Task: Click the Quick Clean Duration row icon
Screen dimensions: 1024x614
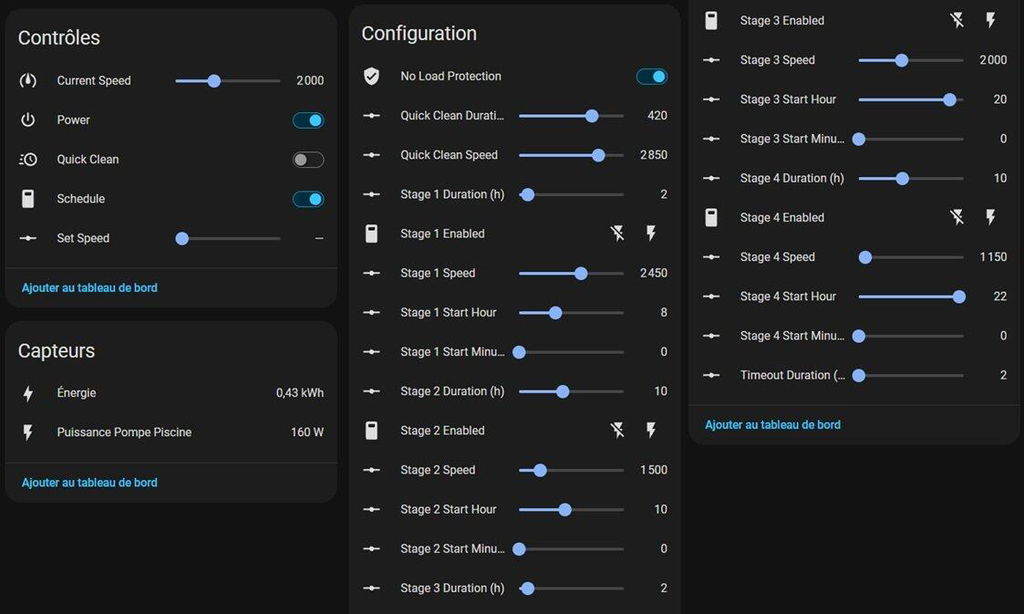Action: (x=372, y=116)
